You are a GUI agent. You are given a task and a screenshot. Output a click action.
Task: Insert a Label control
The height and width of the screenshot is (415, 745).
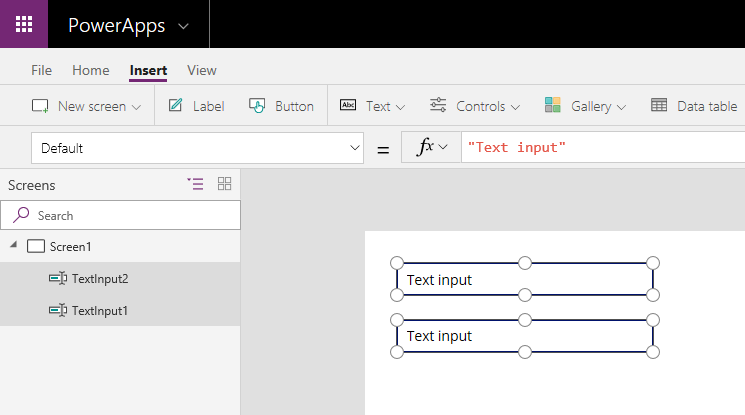[x=196, y=106]
